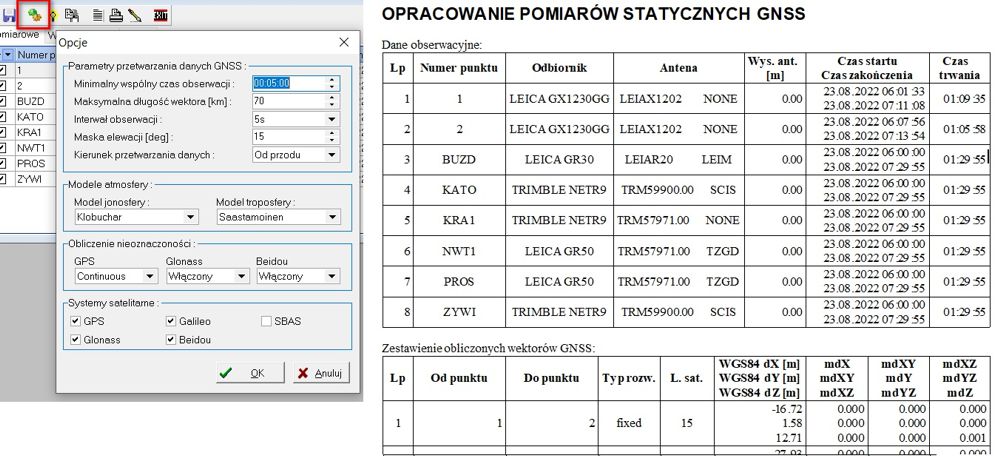Image resolution: width=1000 pixels, height=456 pixels.
Task: Adjust maximum vector length with spinner arrows
Action: coord(332,101)
